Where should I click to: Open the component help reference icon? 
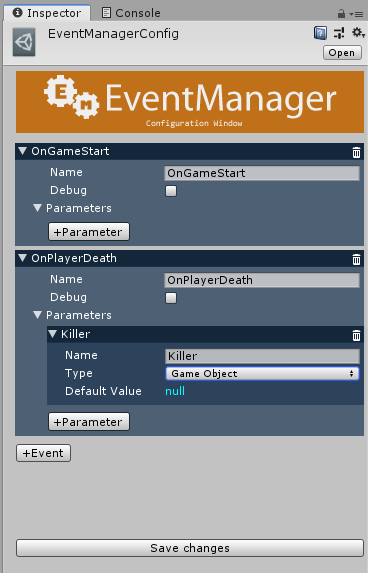point(320,33)
